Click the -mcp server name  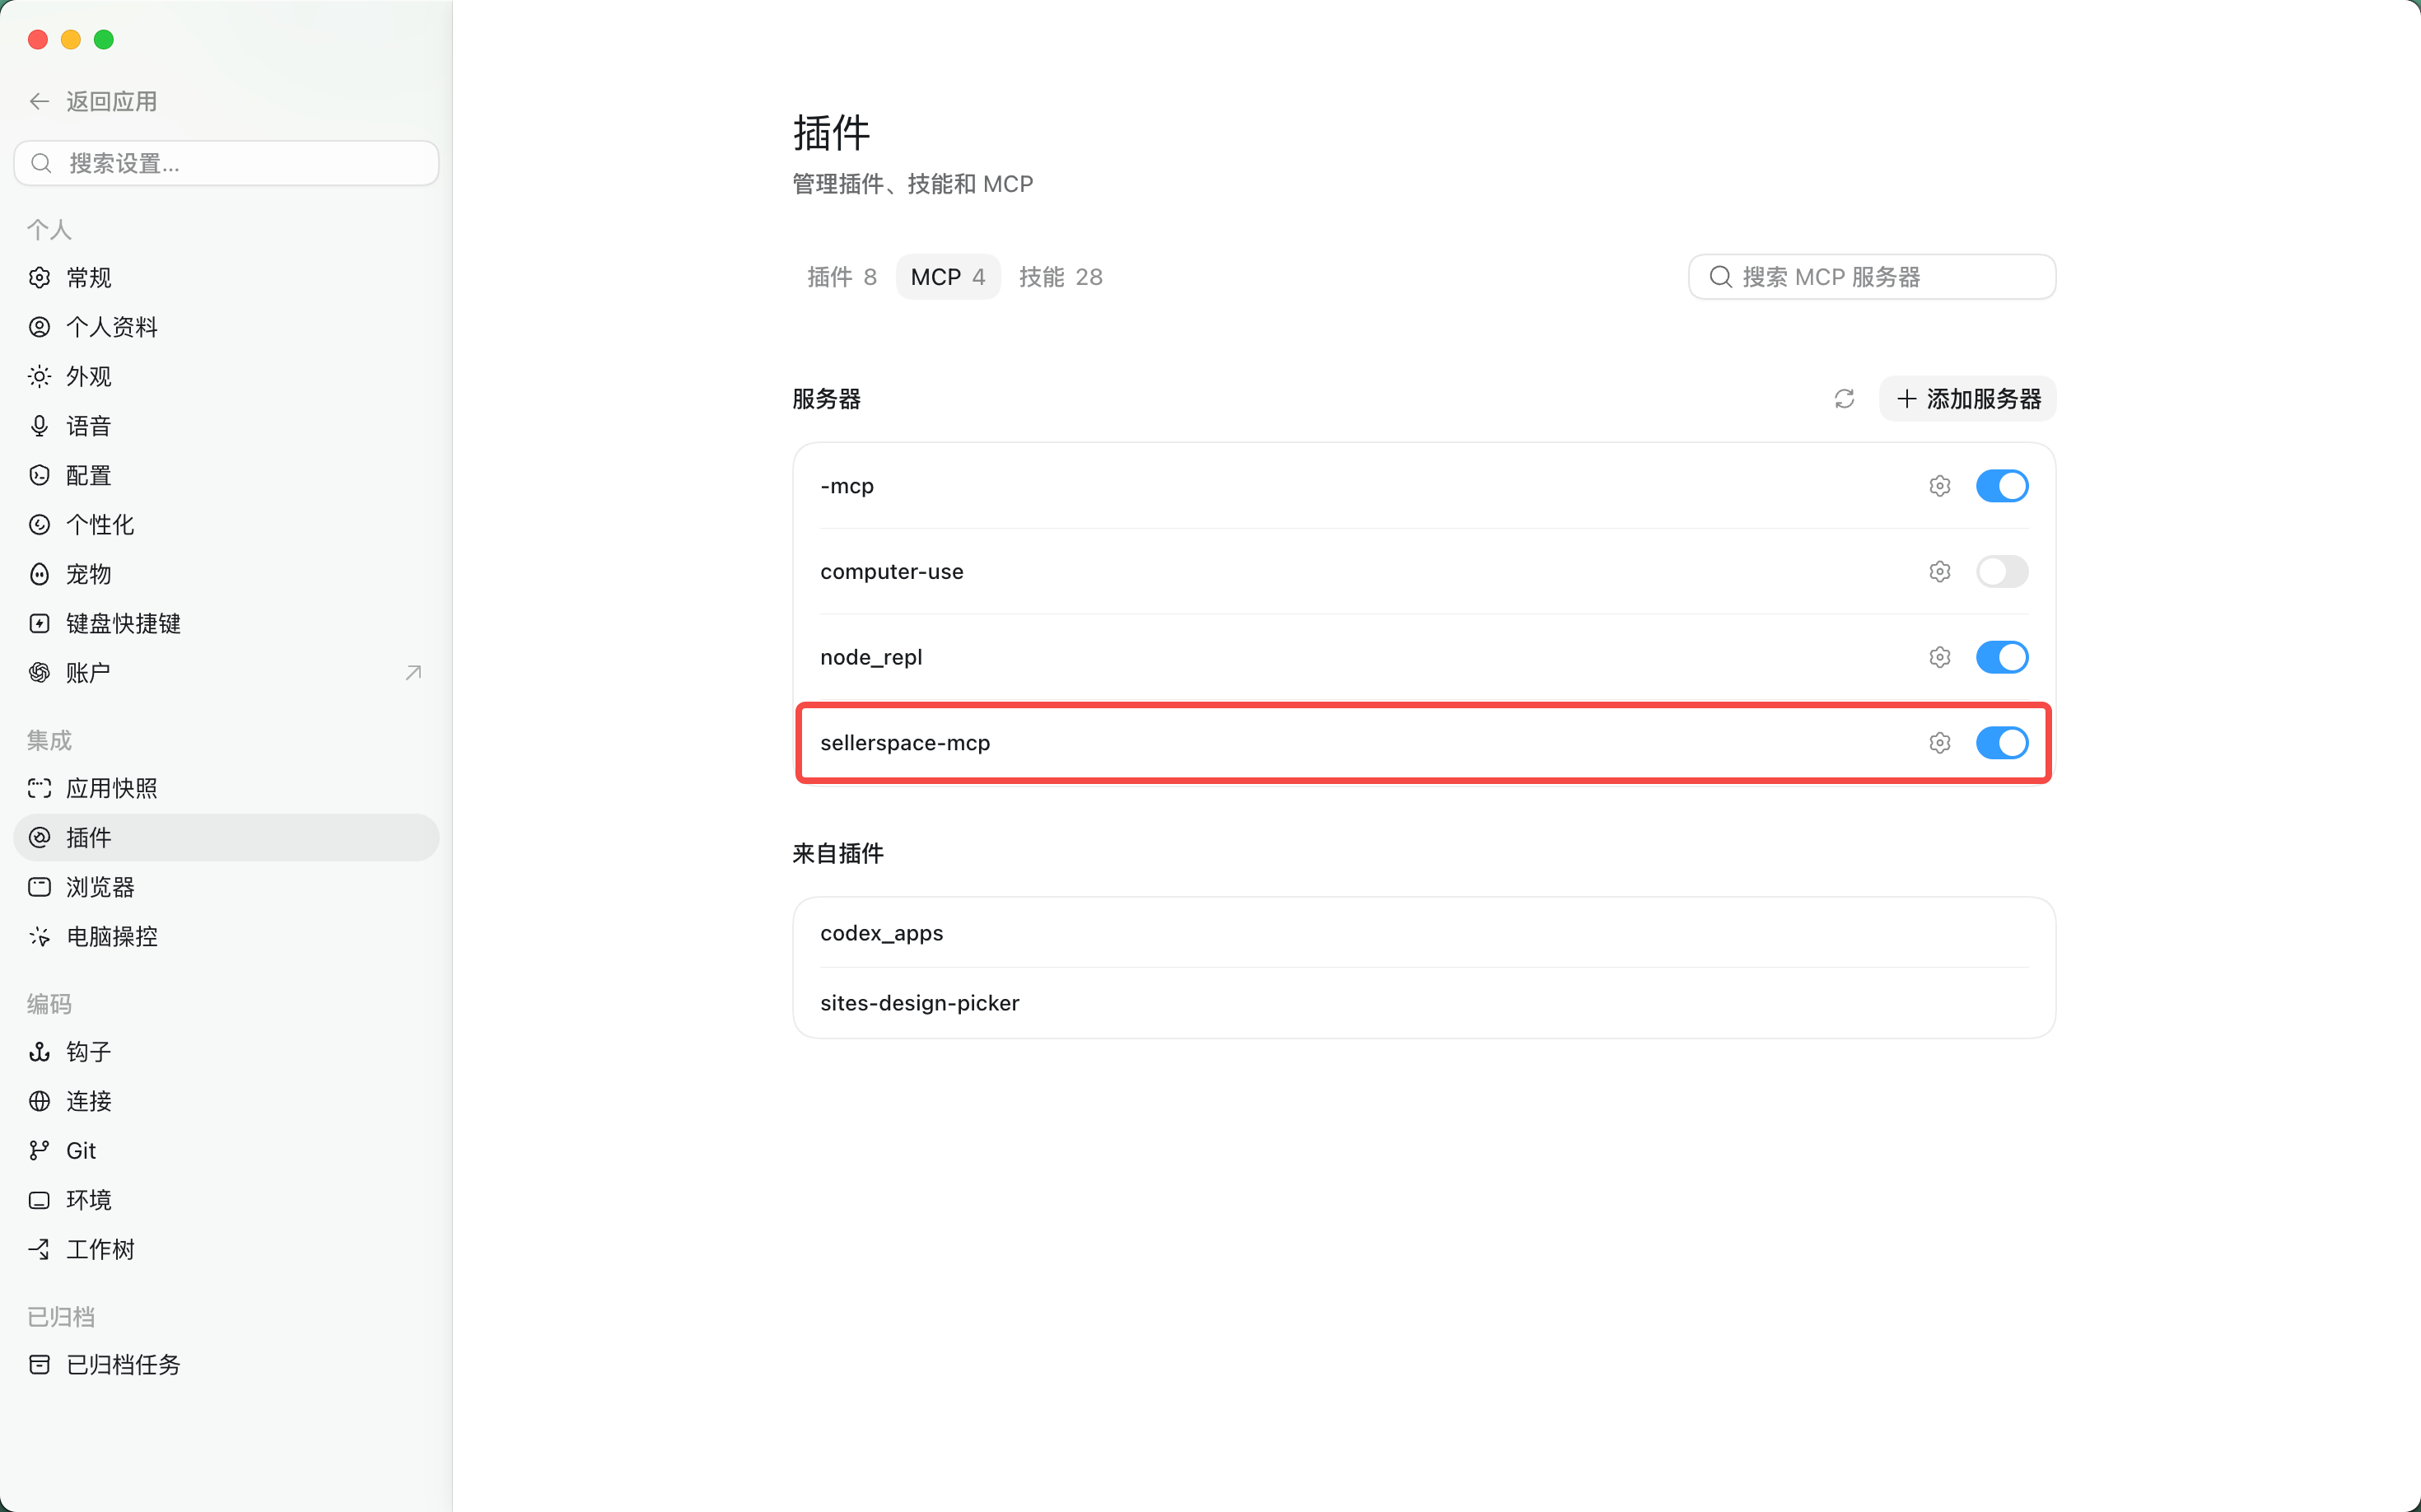click(x=846, y=486)
